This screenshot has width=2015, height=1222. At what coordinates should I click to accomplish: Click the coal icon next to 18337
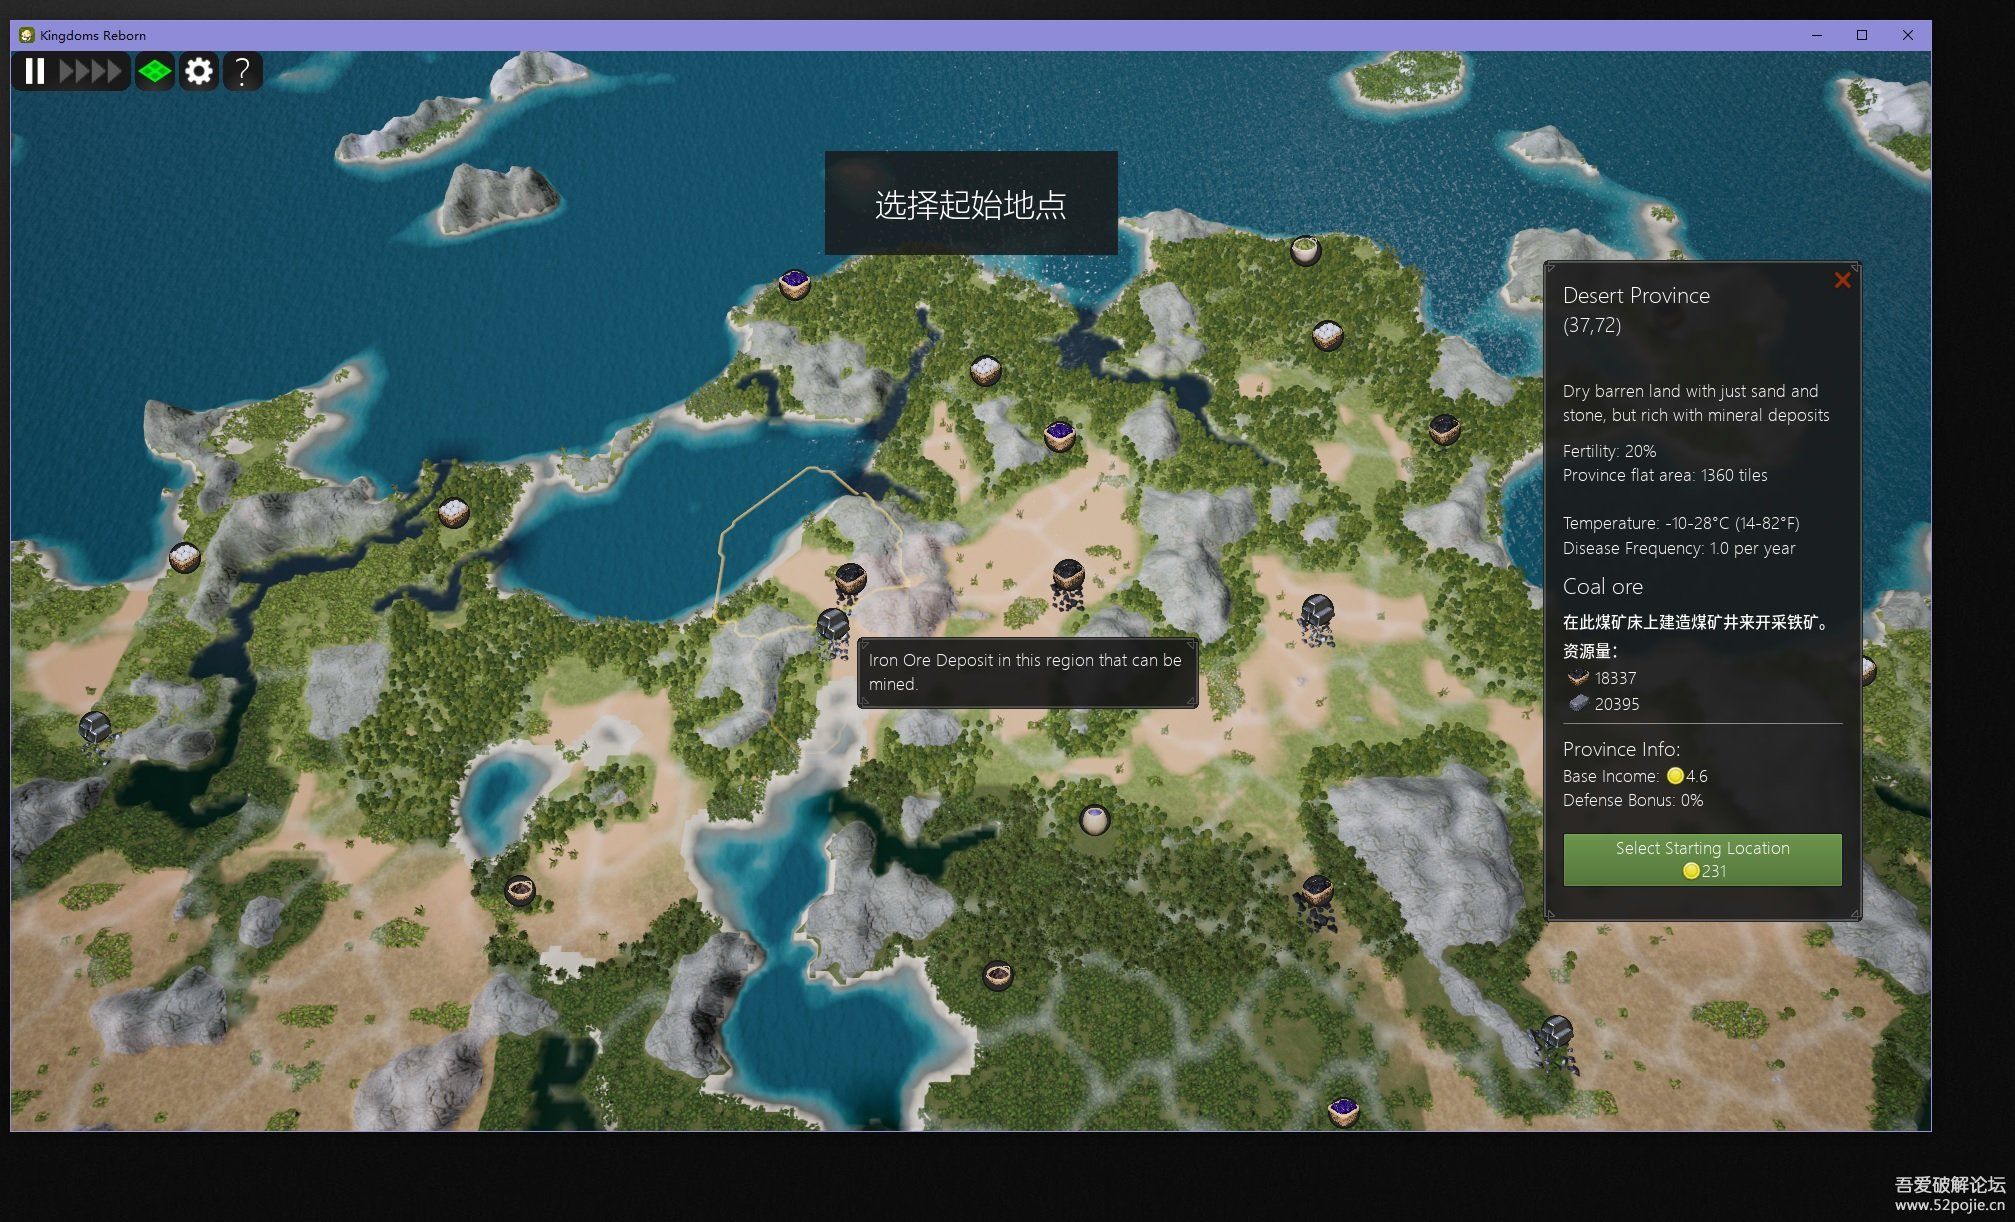pos(1578,677)
